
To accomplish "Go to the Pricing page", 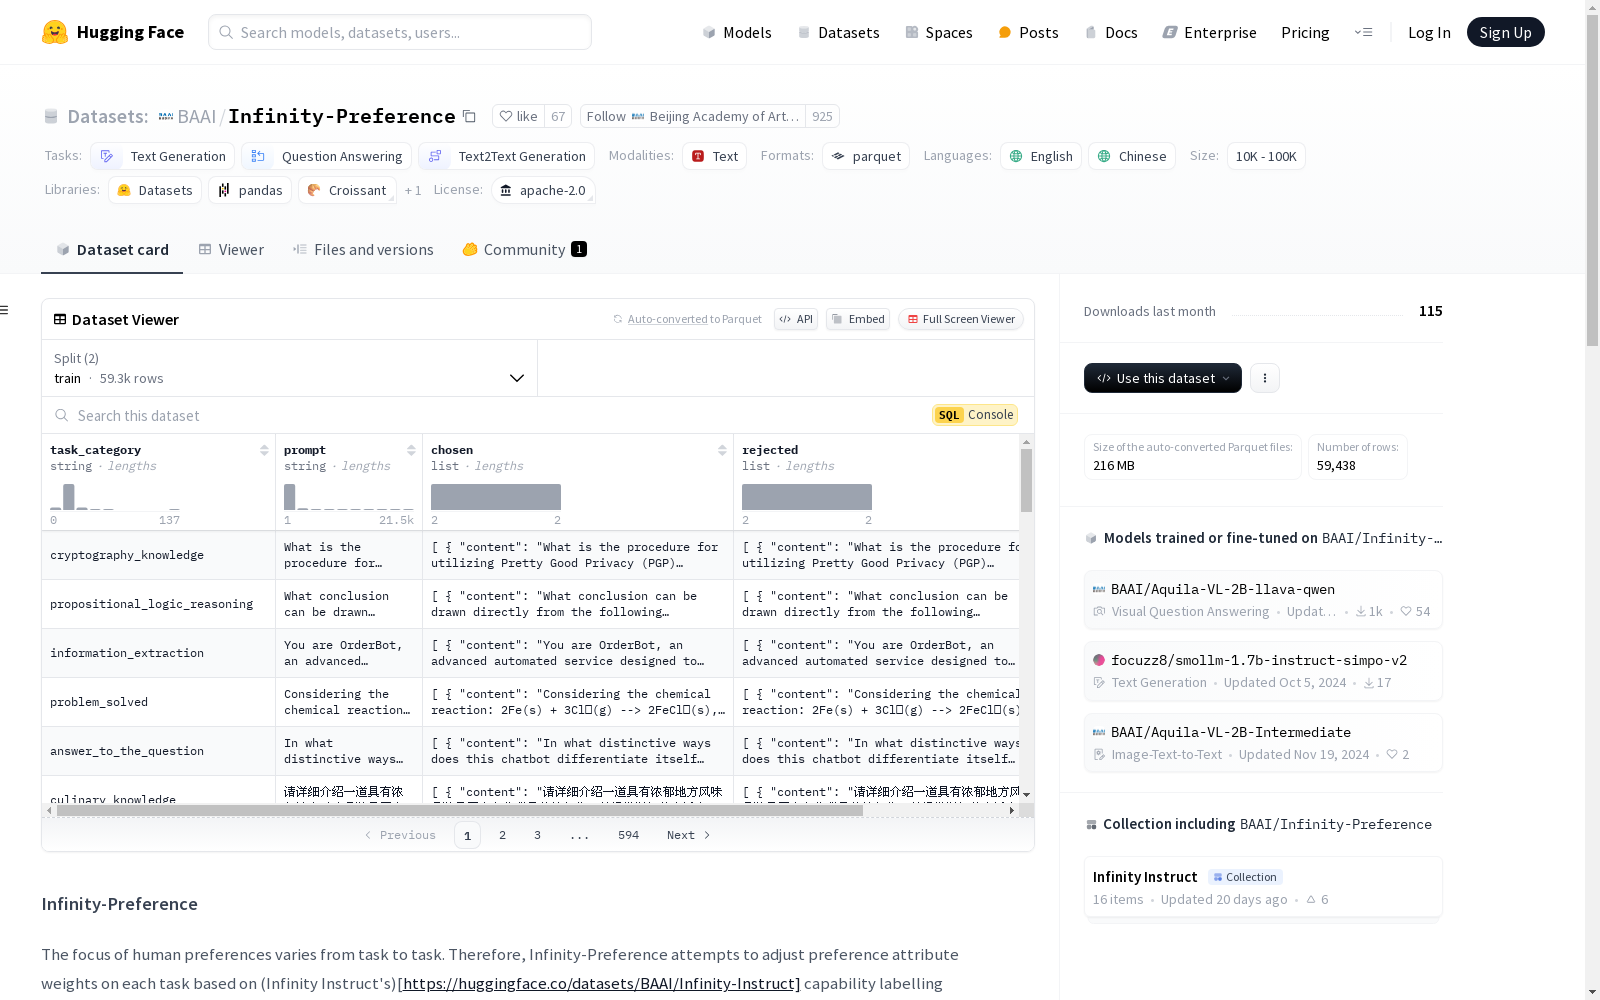I will coord(1305,32).
